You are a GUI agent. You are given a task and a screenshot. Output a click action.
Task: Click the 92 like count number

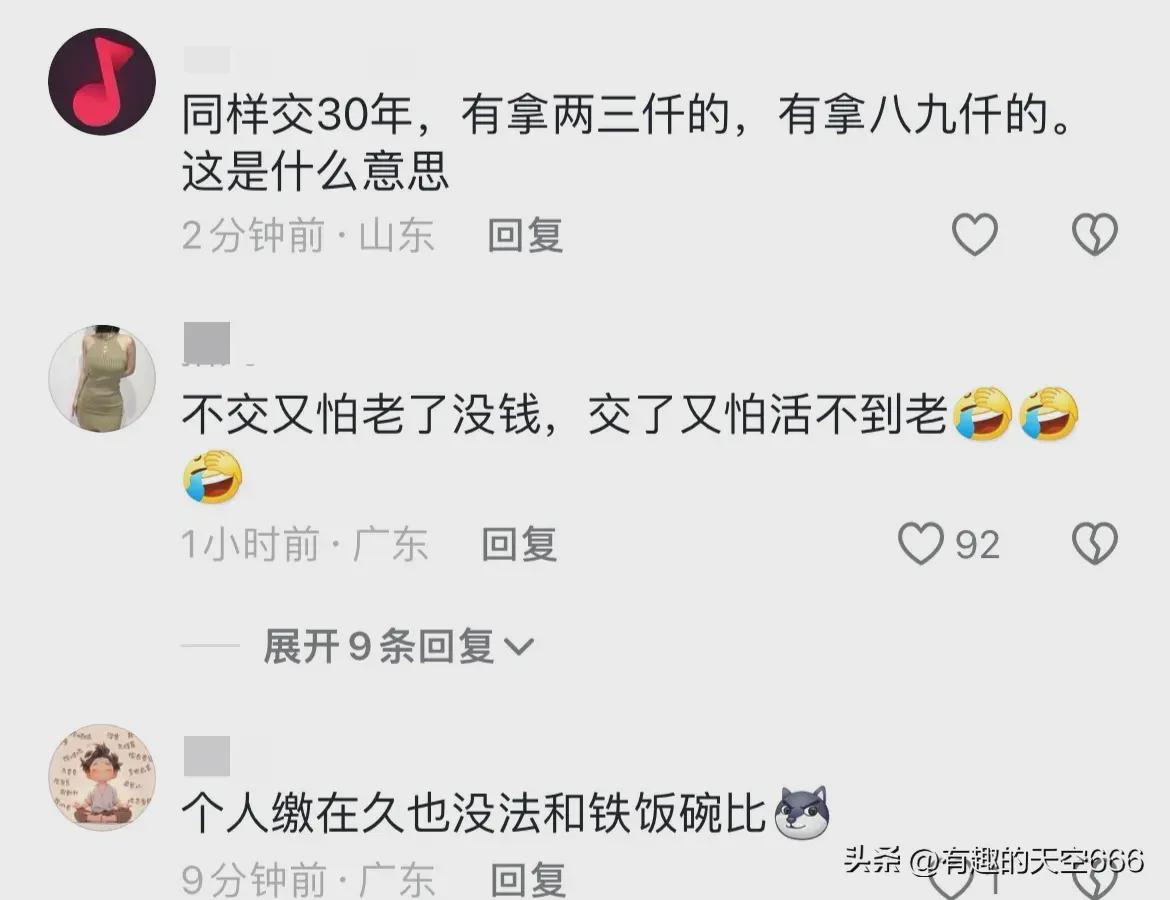(x=977, y=545)
